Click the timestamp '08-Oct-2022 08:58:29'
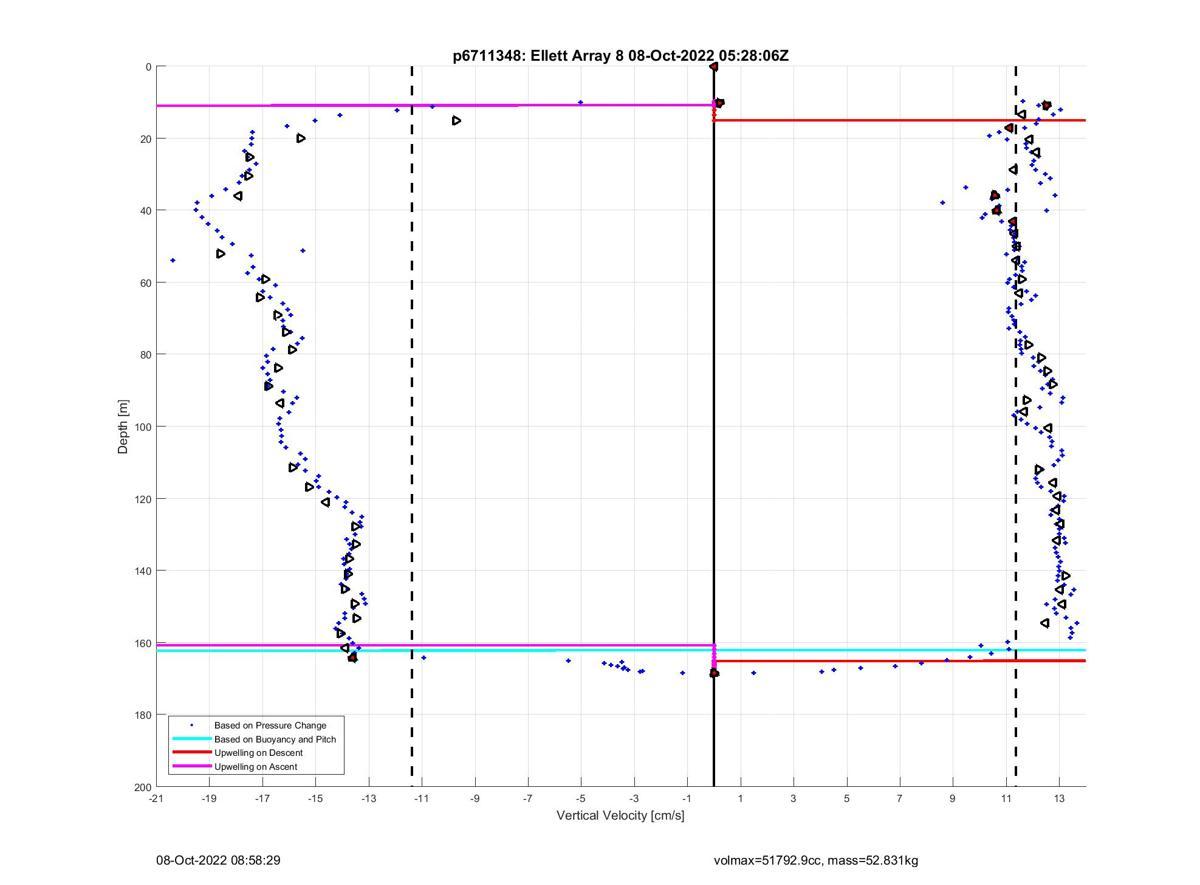 218,860
